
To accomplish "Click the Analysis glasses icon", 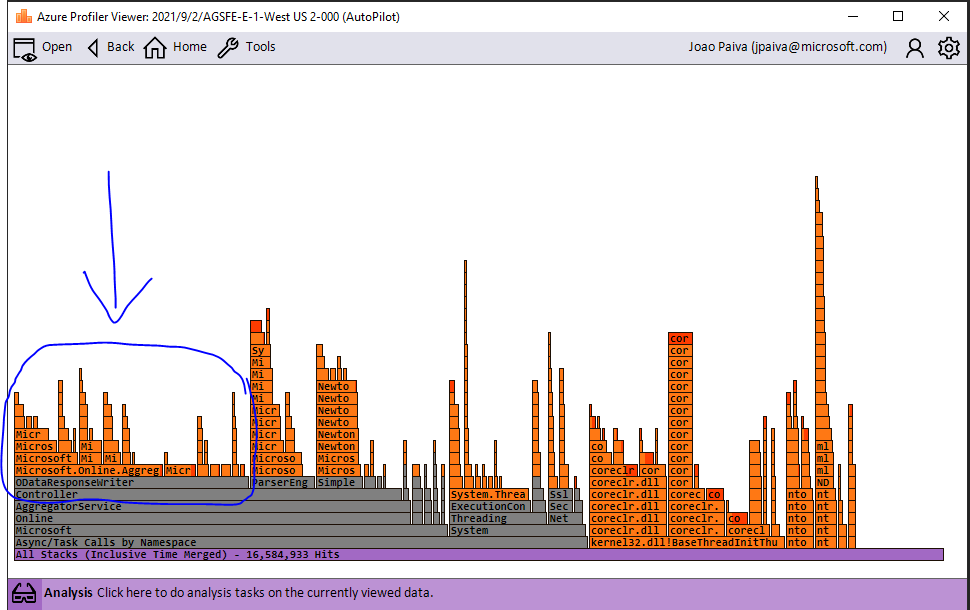I will [x=24, y=593].
